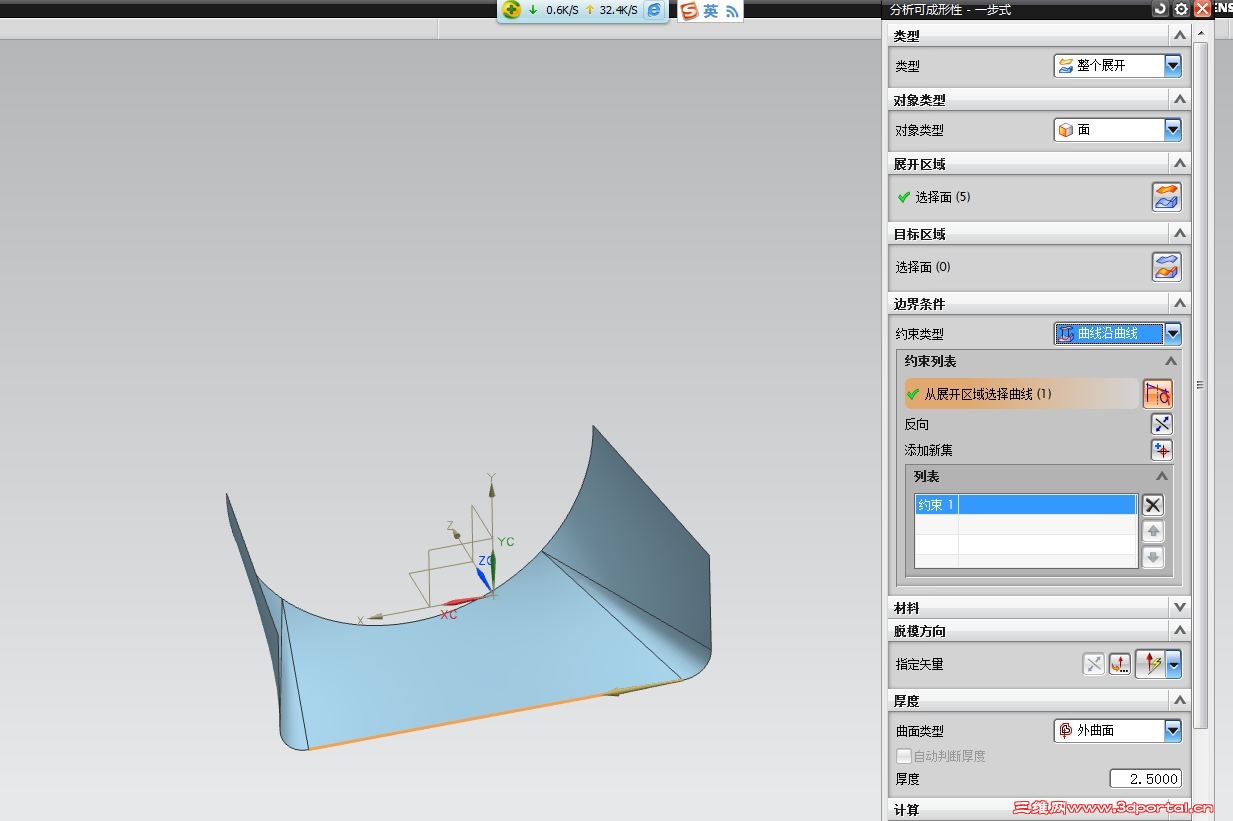Click the move down arrow beside the list
Image resolution: width=1233 pixels, height=821 pixels.
coord(1154,558)
